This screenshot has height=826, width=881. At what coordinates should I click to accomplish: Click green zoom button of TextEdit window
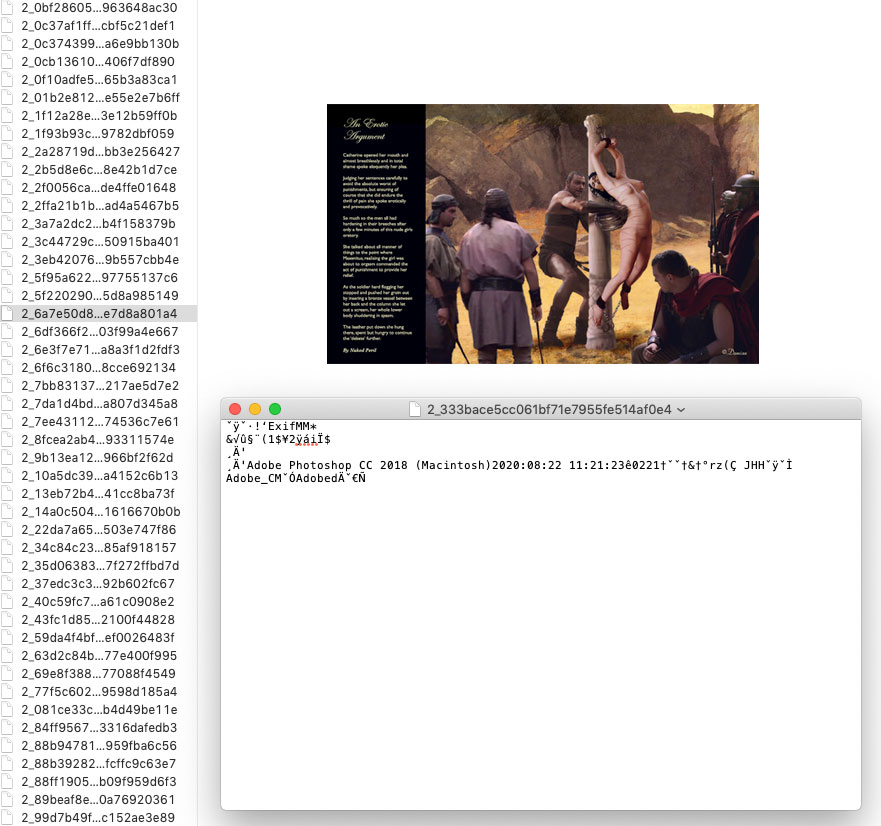tap(275, 409)
